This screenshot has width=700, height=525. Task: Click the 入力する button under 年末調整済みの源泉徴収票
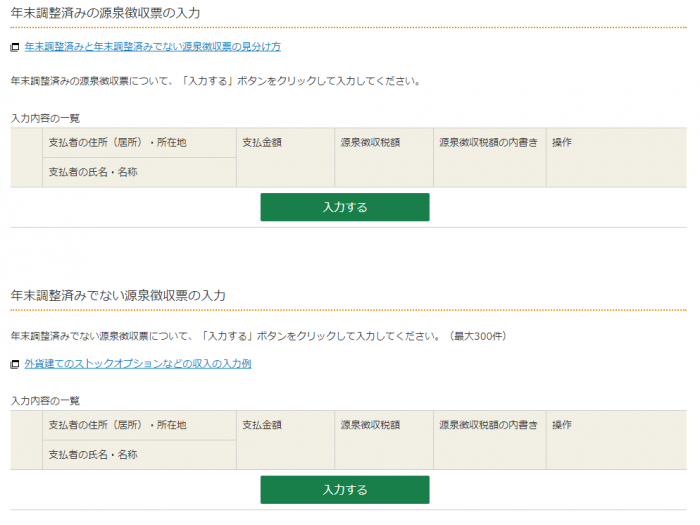point(345,207)
